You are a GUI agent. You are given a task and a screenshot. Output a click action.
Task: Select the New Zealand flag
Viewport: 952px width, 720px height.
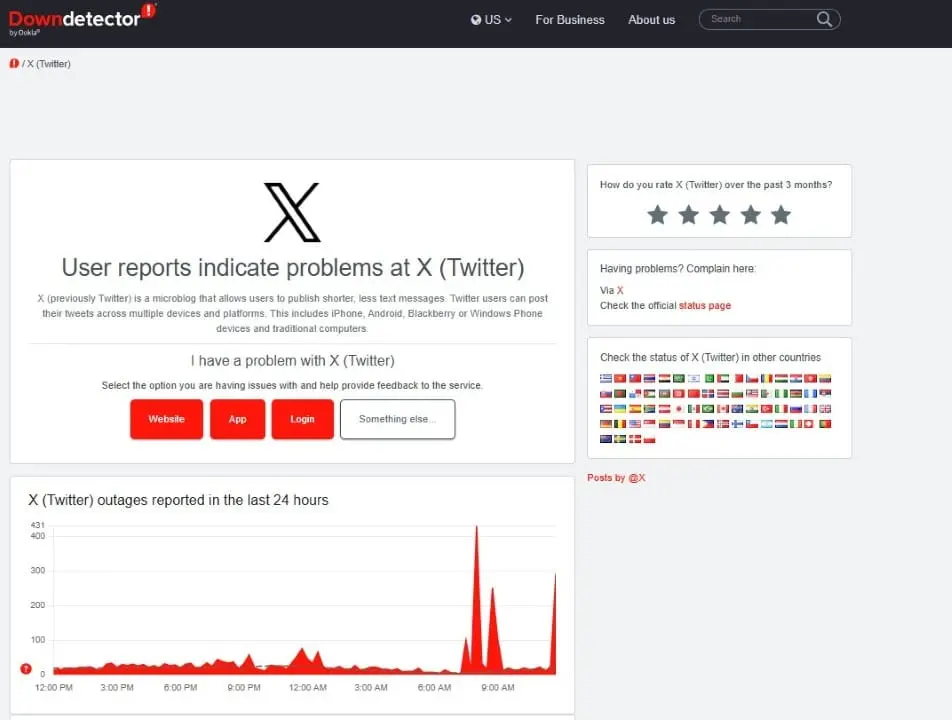tap(606, 439)
